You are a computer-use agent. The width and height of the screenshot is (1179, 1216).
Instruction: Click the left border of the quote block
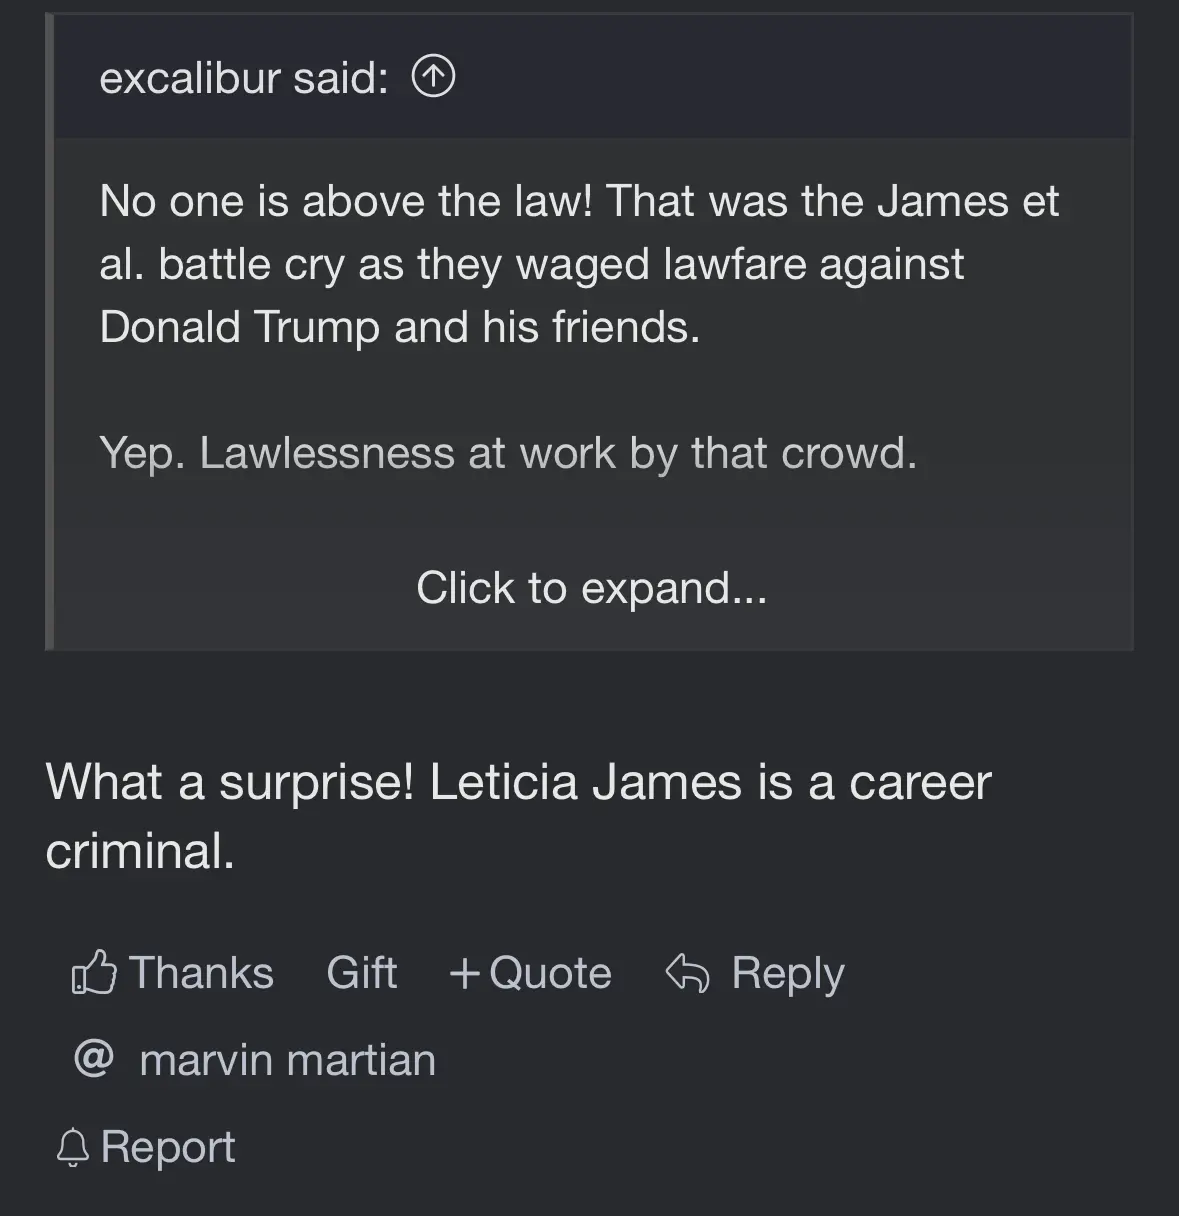coord(49,333)
